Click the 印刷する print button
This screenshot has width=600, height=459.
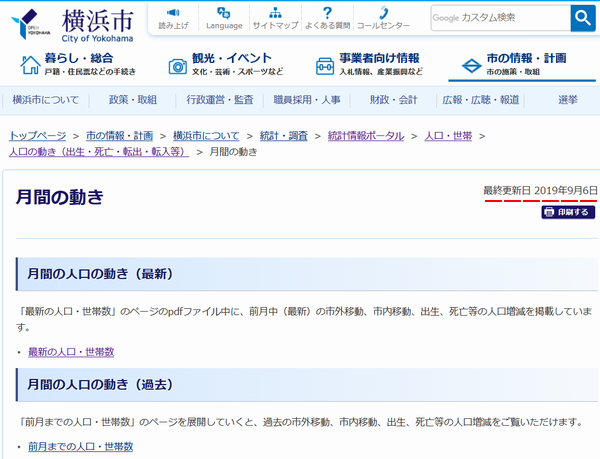point(568,212)
